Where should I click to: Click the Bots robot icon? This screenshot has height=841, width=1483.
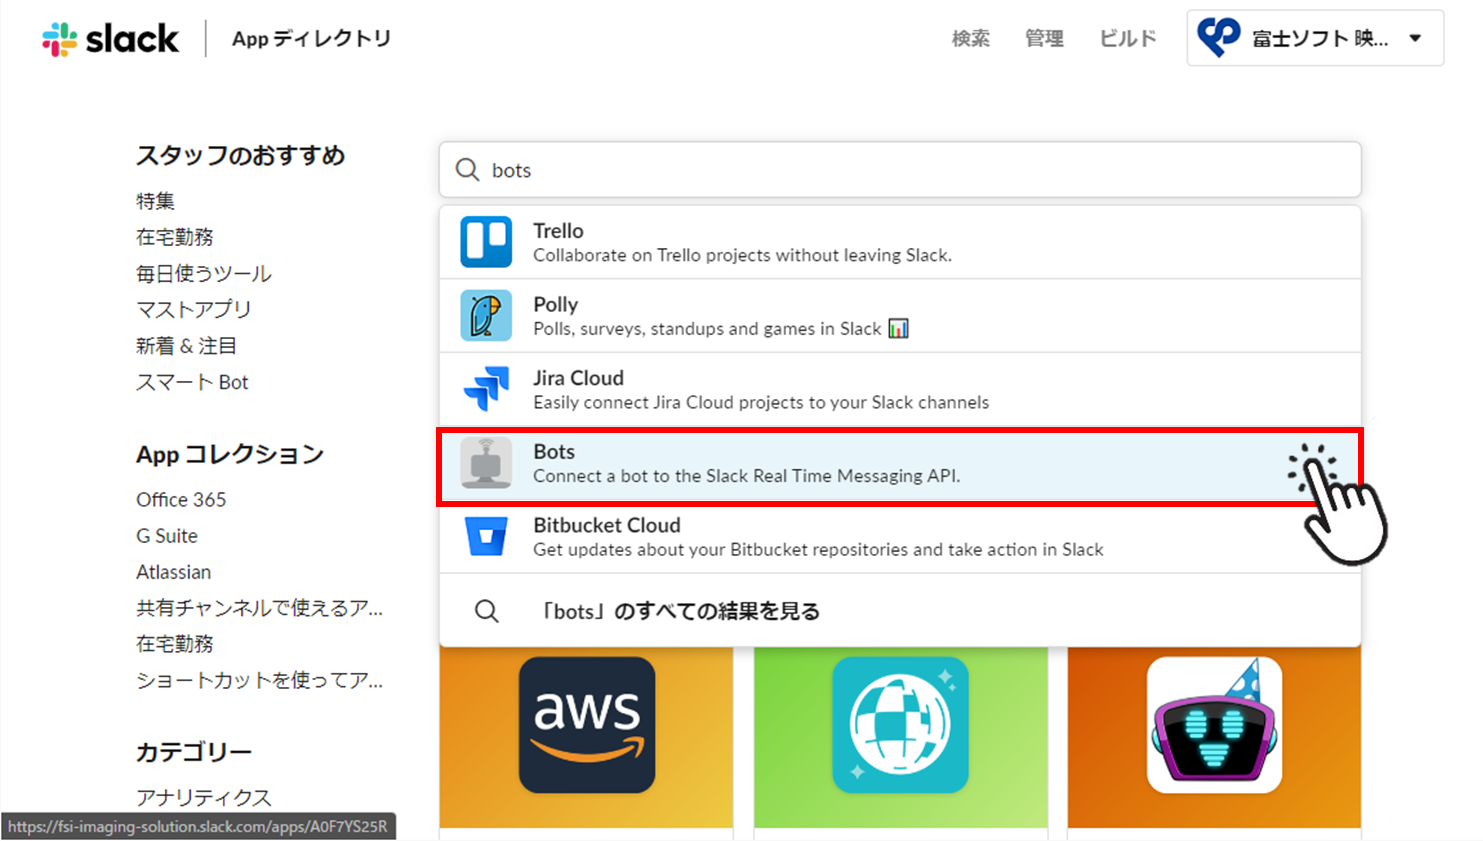pos(486,463)
